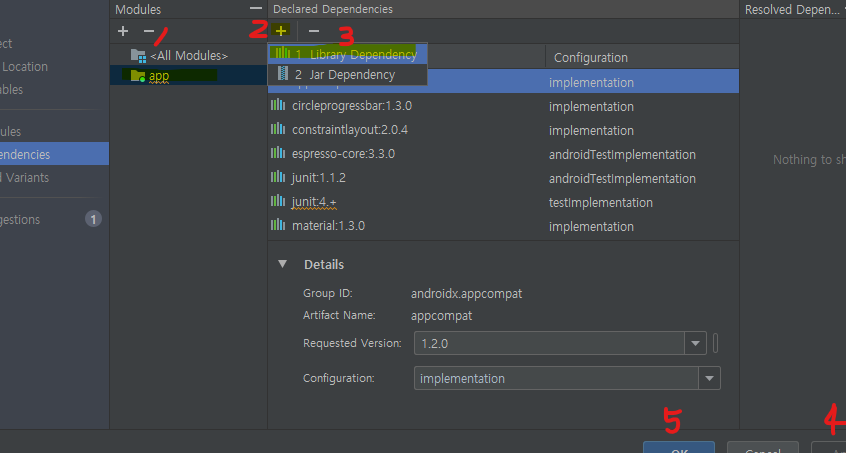Click the suggestions count badge
This screenshot has width=846, height=453.
pos(93,219)
